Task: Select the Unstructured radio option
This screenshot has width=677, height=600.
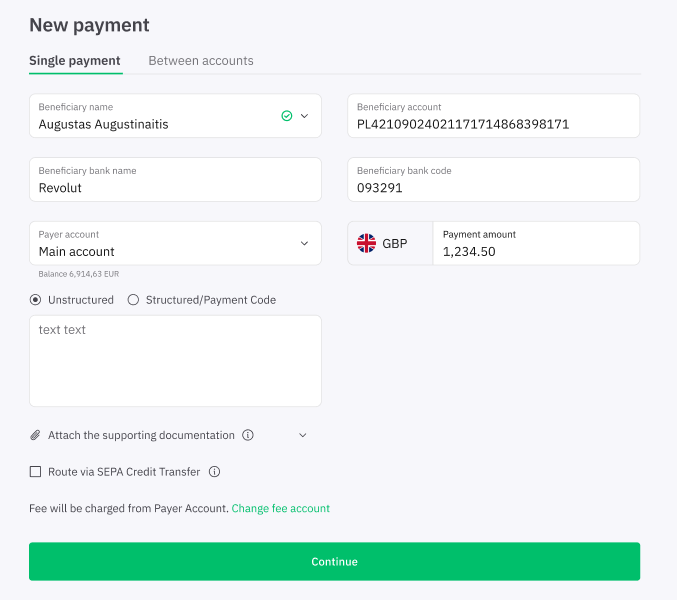Action: tap(35, 300)
